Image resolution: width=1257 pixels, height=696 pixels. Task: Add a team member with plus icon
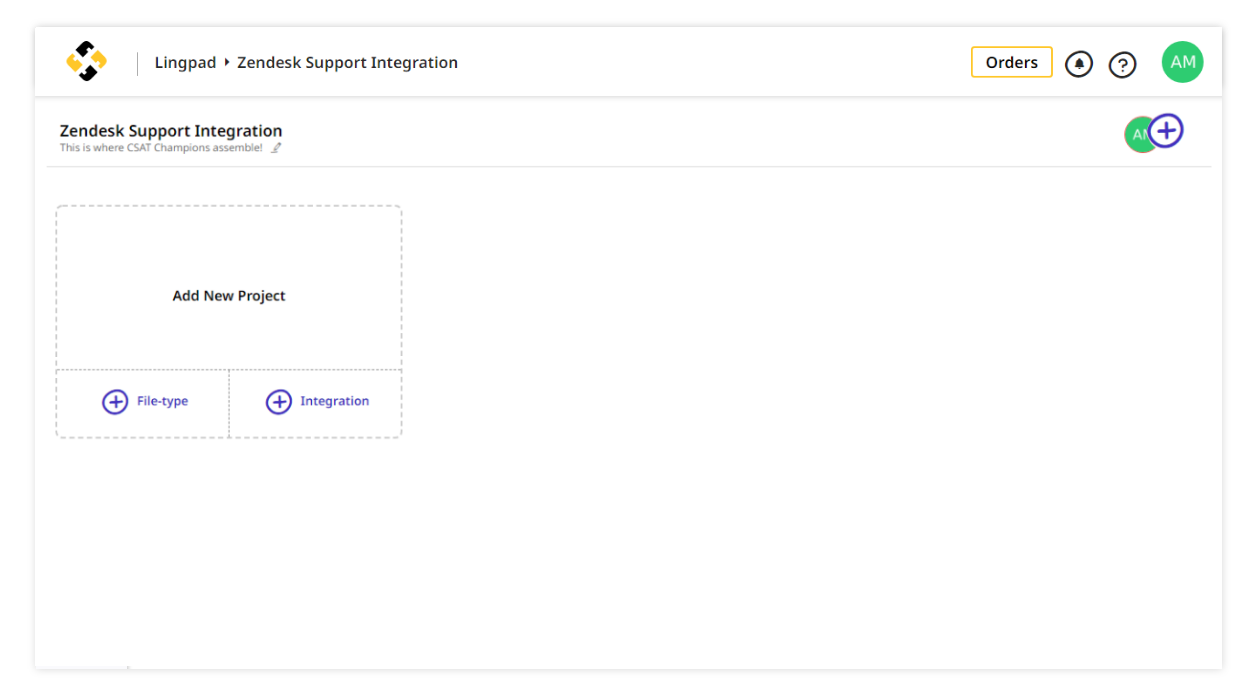pos(1166,130)
